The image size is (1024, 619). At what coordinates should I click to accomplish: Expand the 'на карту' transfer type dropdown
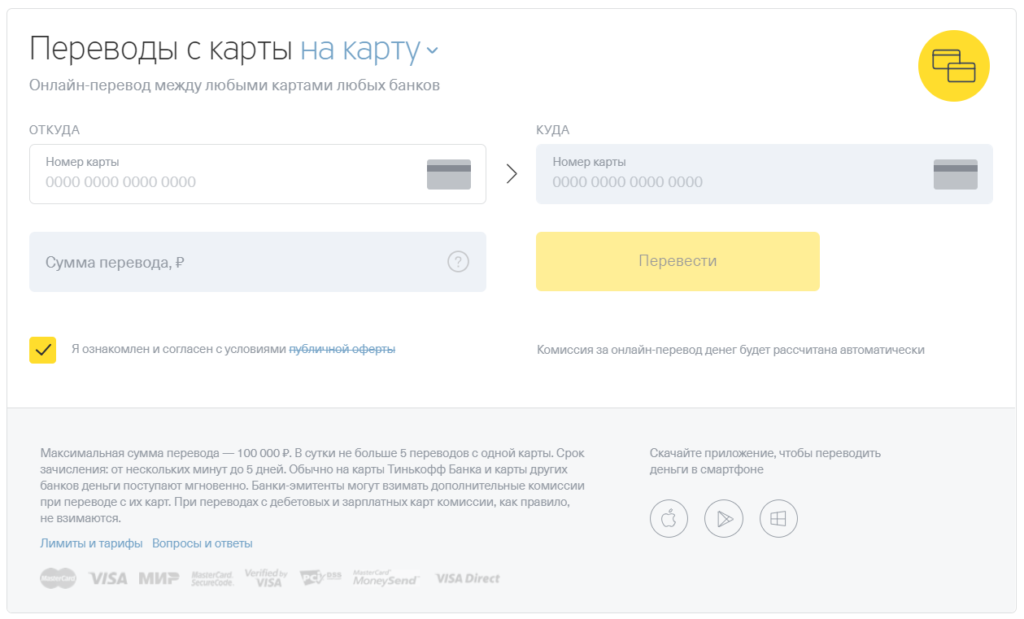[x=360, y=49]
